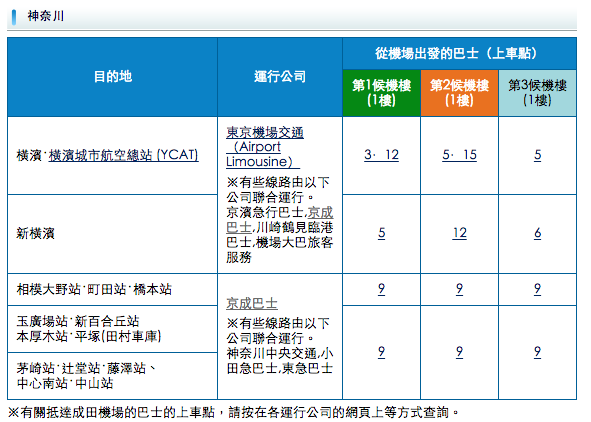
Task: Open 橫濱城市航空總站 (YCAT) link
Action: click(x=123, y=155)
